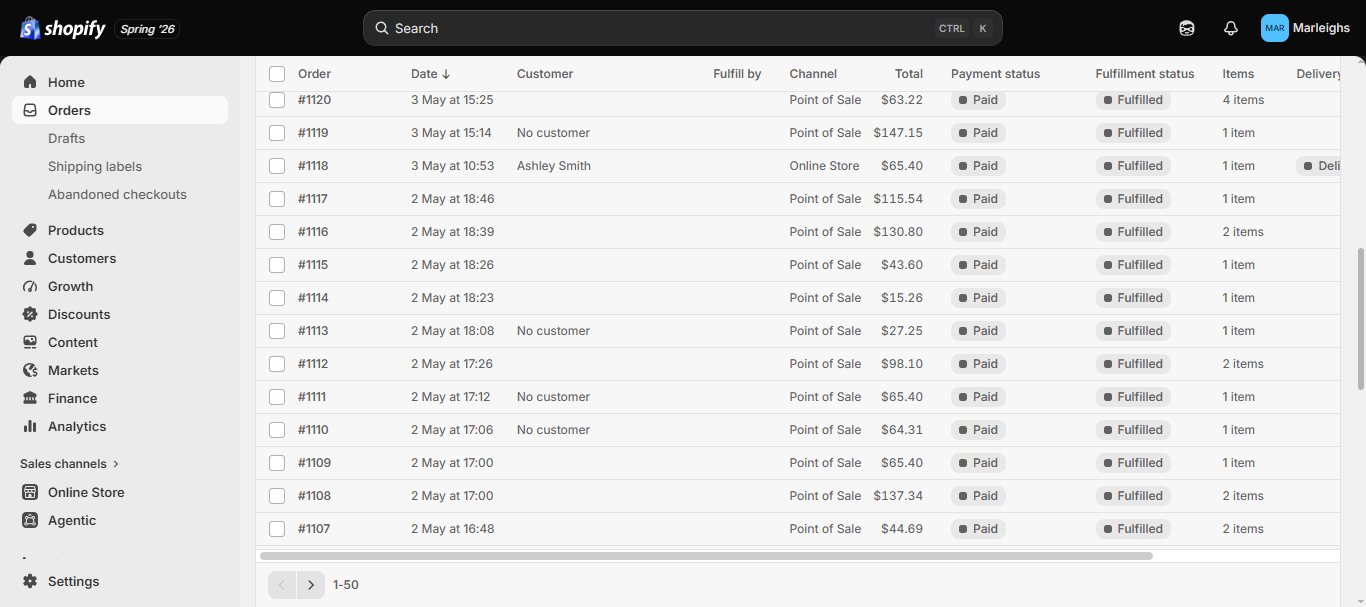Click into the Search field
1366x607 pixels.
pos(683,28)
